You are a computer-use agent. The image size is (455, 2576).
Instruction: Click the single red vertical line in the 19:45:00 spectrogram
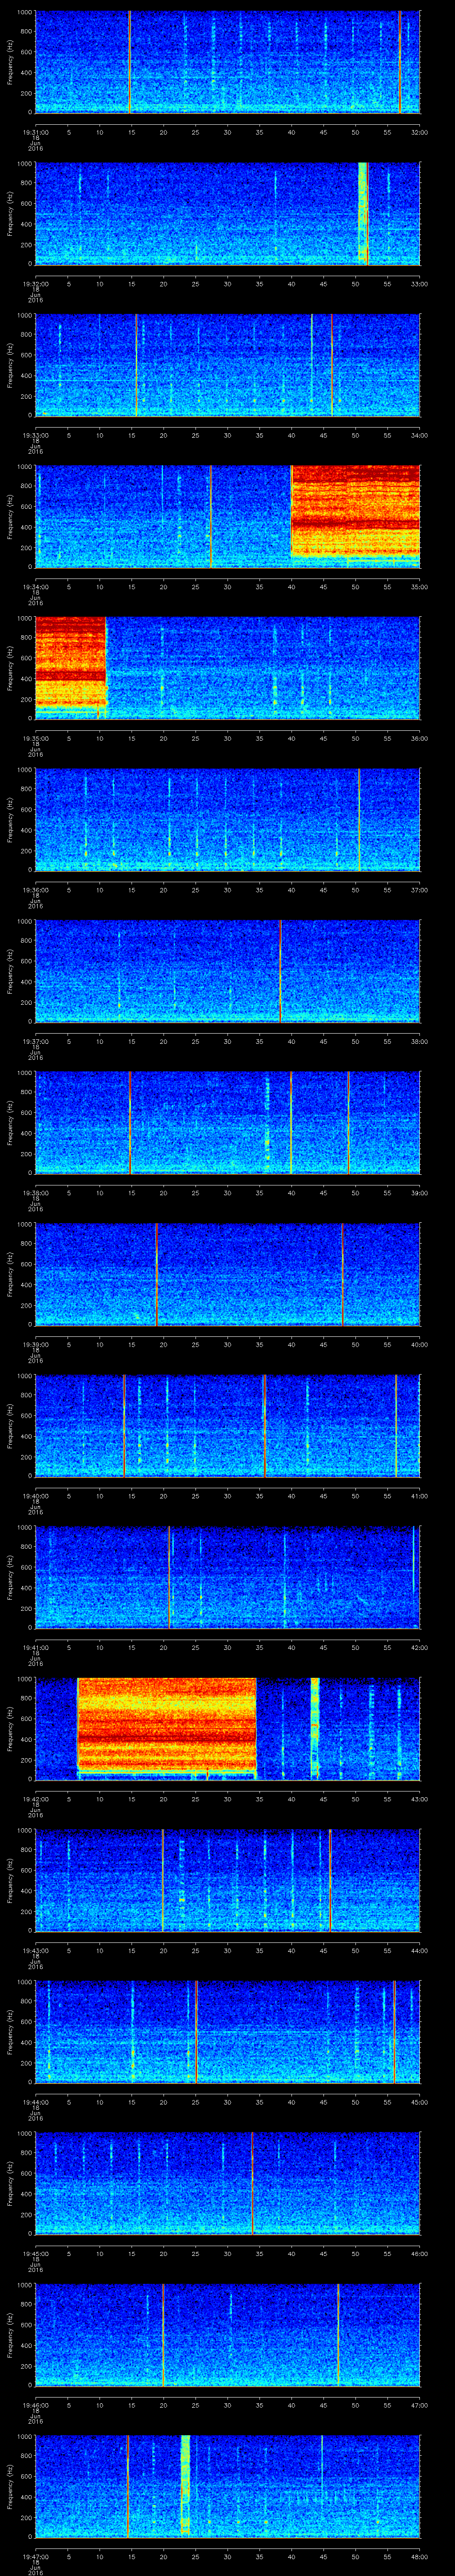253,2184
